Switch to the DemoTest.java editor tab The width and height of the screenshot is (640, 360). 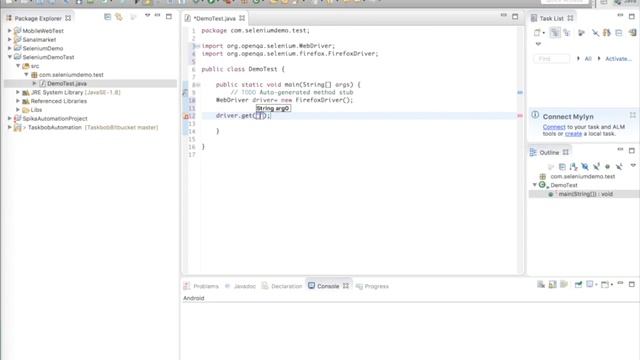(x=215, y=18)
